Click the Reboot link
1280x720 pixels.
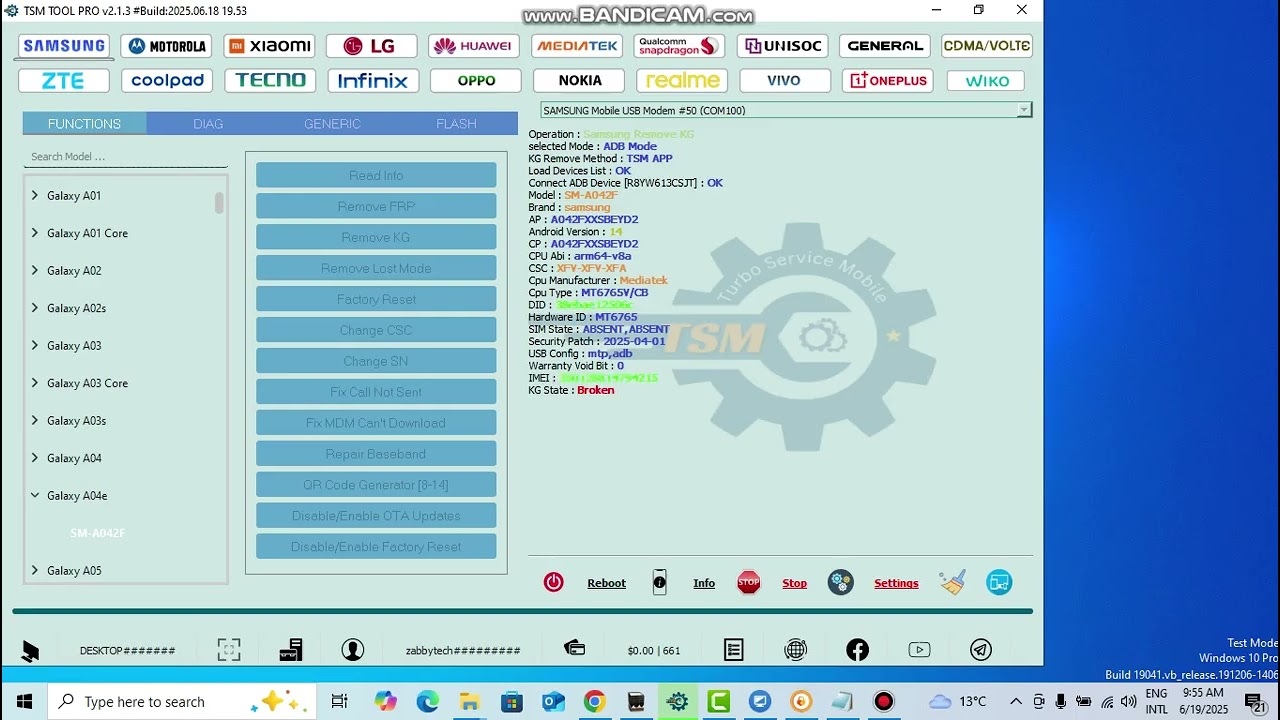pos(606,583)
